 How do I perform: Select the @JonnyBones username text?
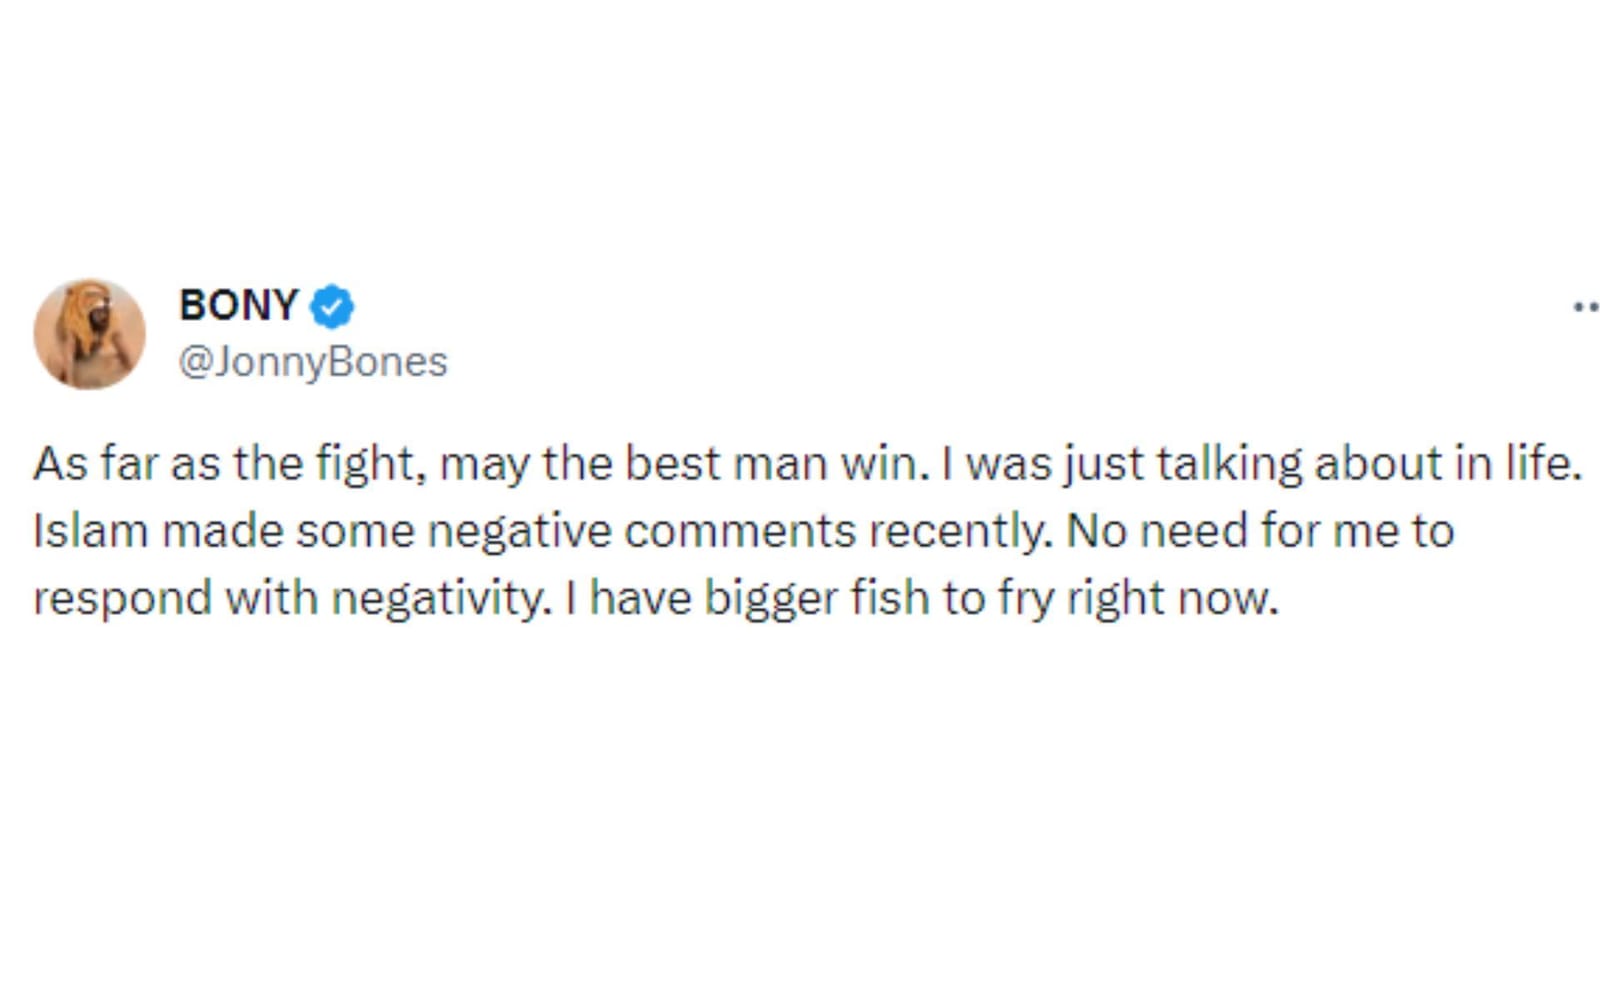313,360
